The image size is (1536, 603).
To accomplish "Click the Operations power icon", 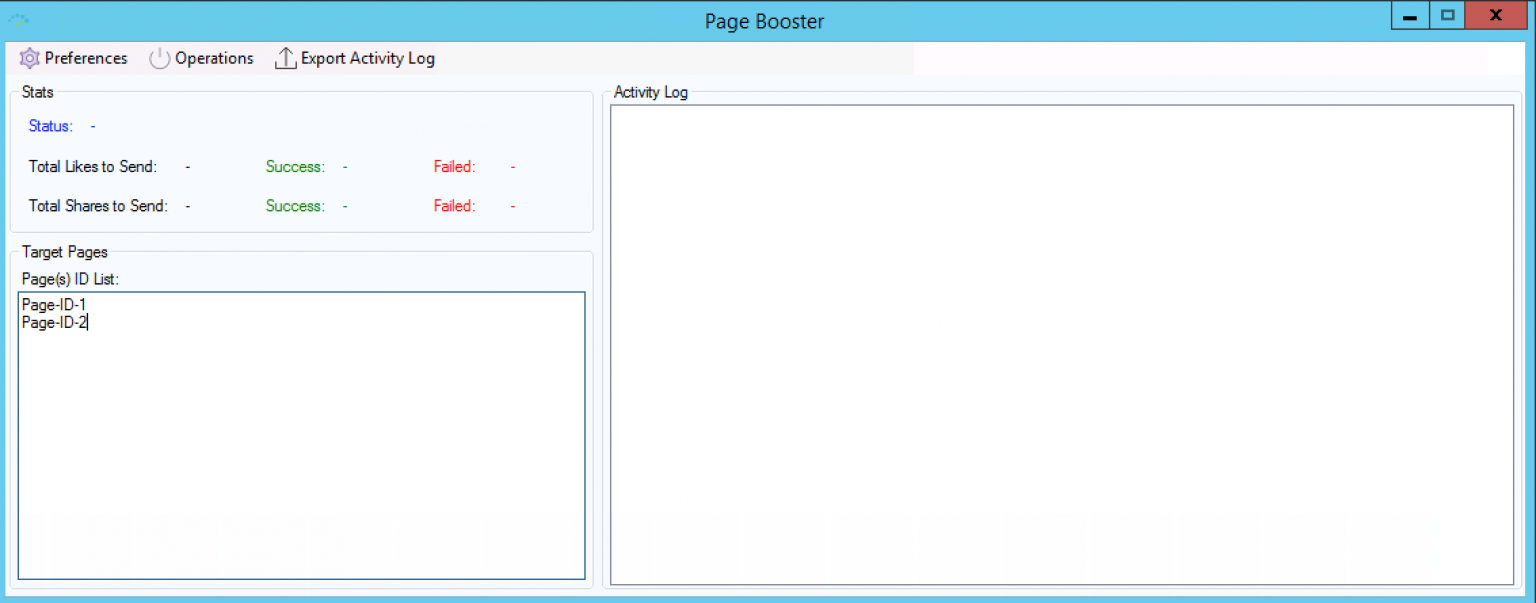I will pos(160,58).
